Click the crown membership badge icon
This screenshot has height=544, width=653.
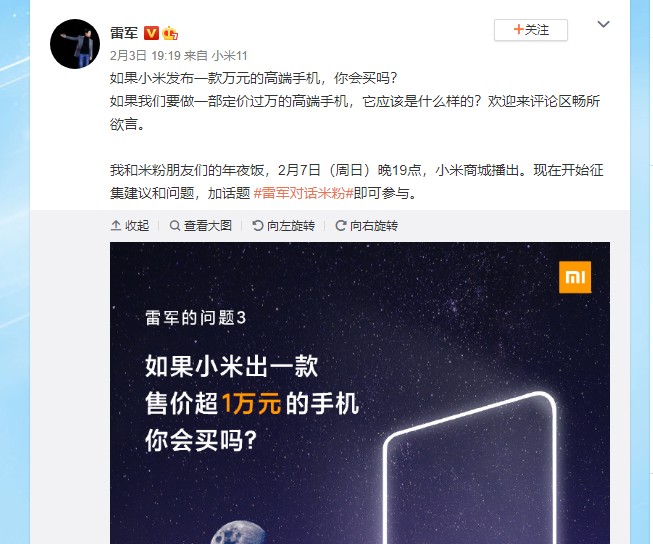pyautogui.click(x=170, y=33)
